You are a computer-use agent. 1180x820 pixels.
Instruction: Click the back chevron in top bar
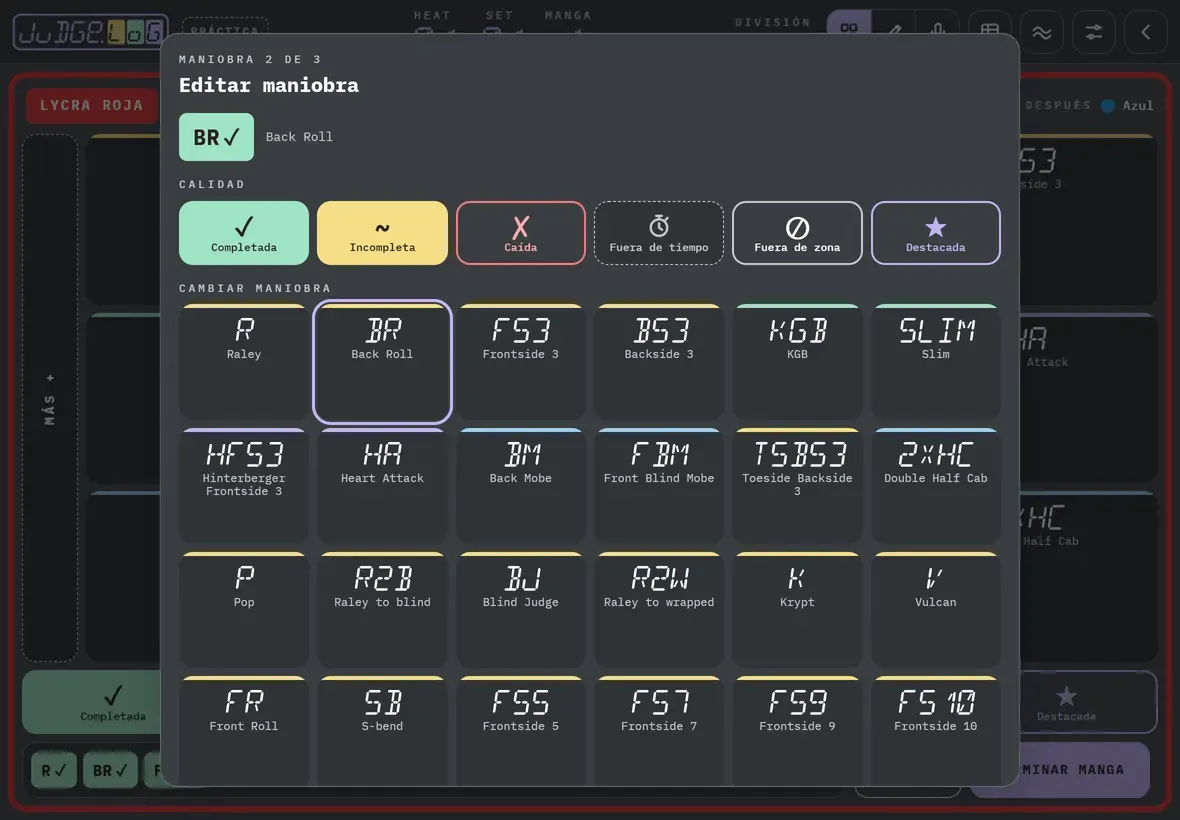1145,32
